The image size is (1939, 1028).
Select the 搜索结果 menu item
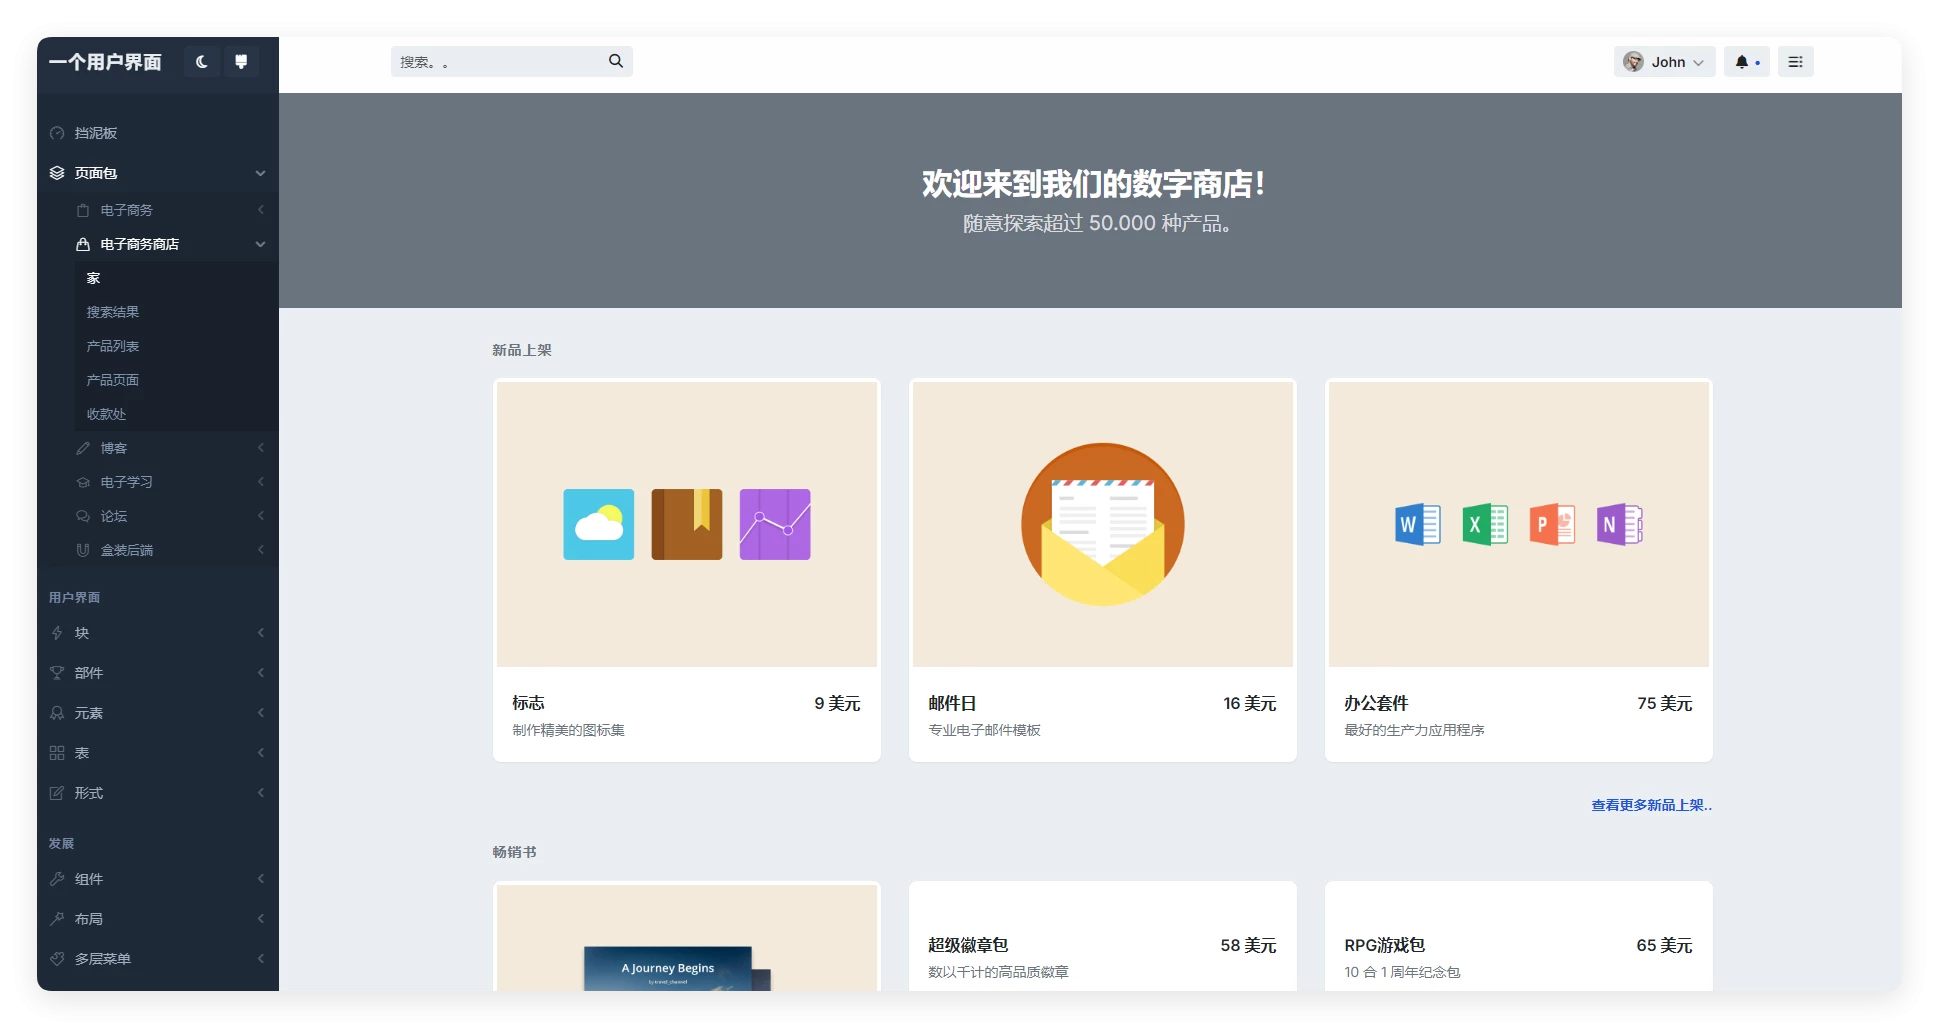point(113,312)
